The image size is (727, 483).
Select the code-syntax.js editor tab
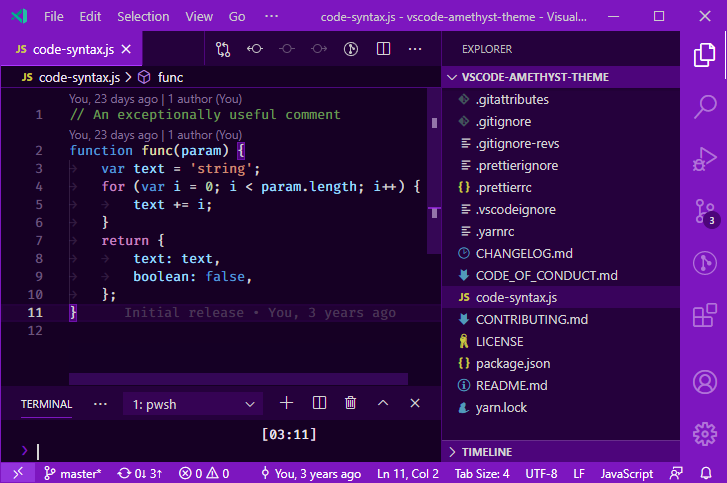[x=72, y=49]
